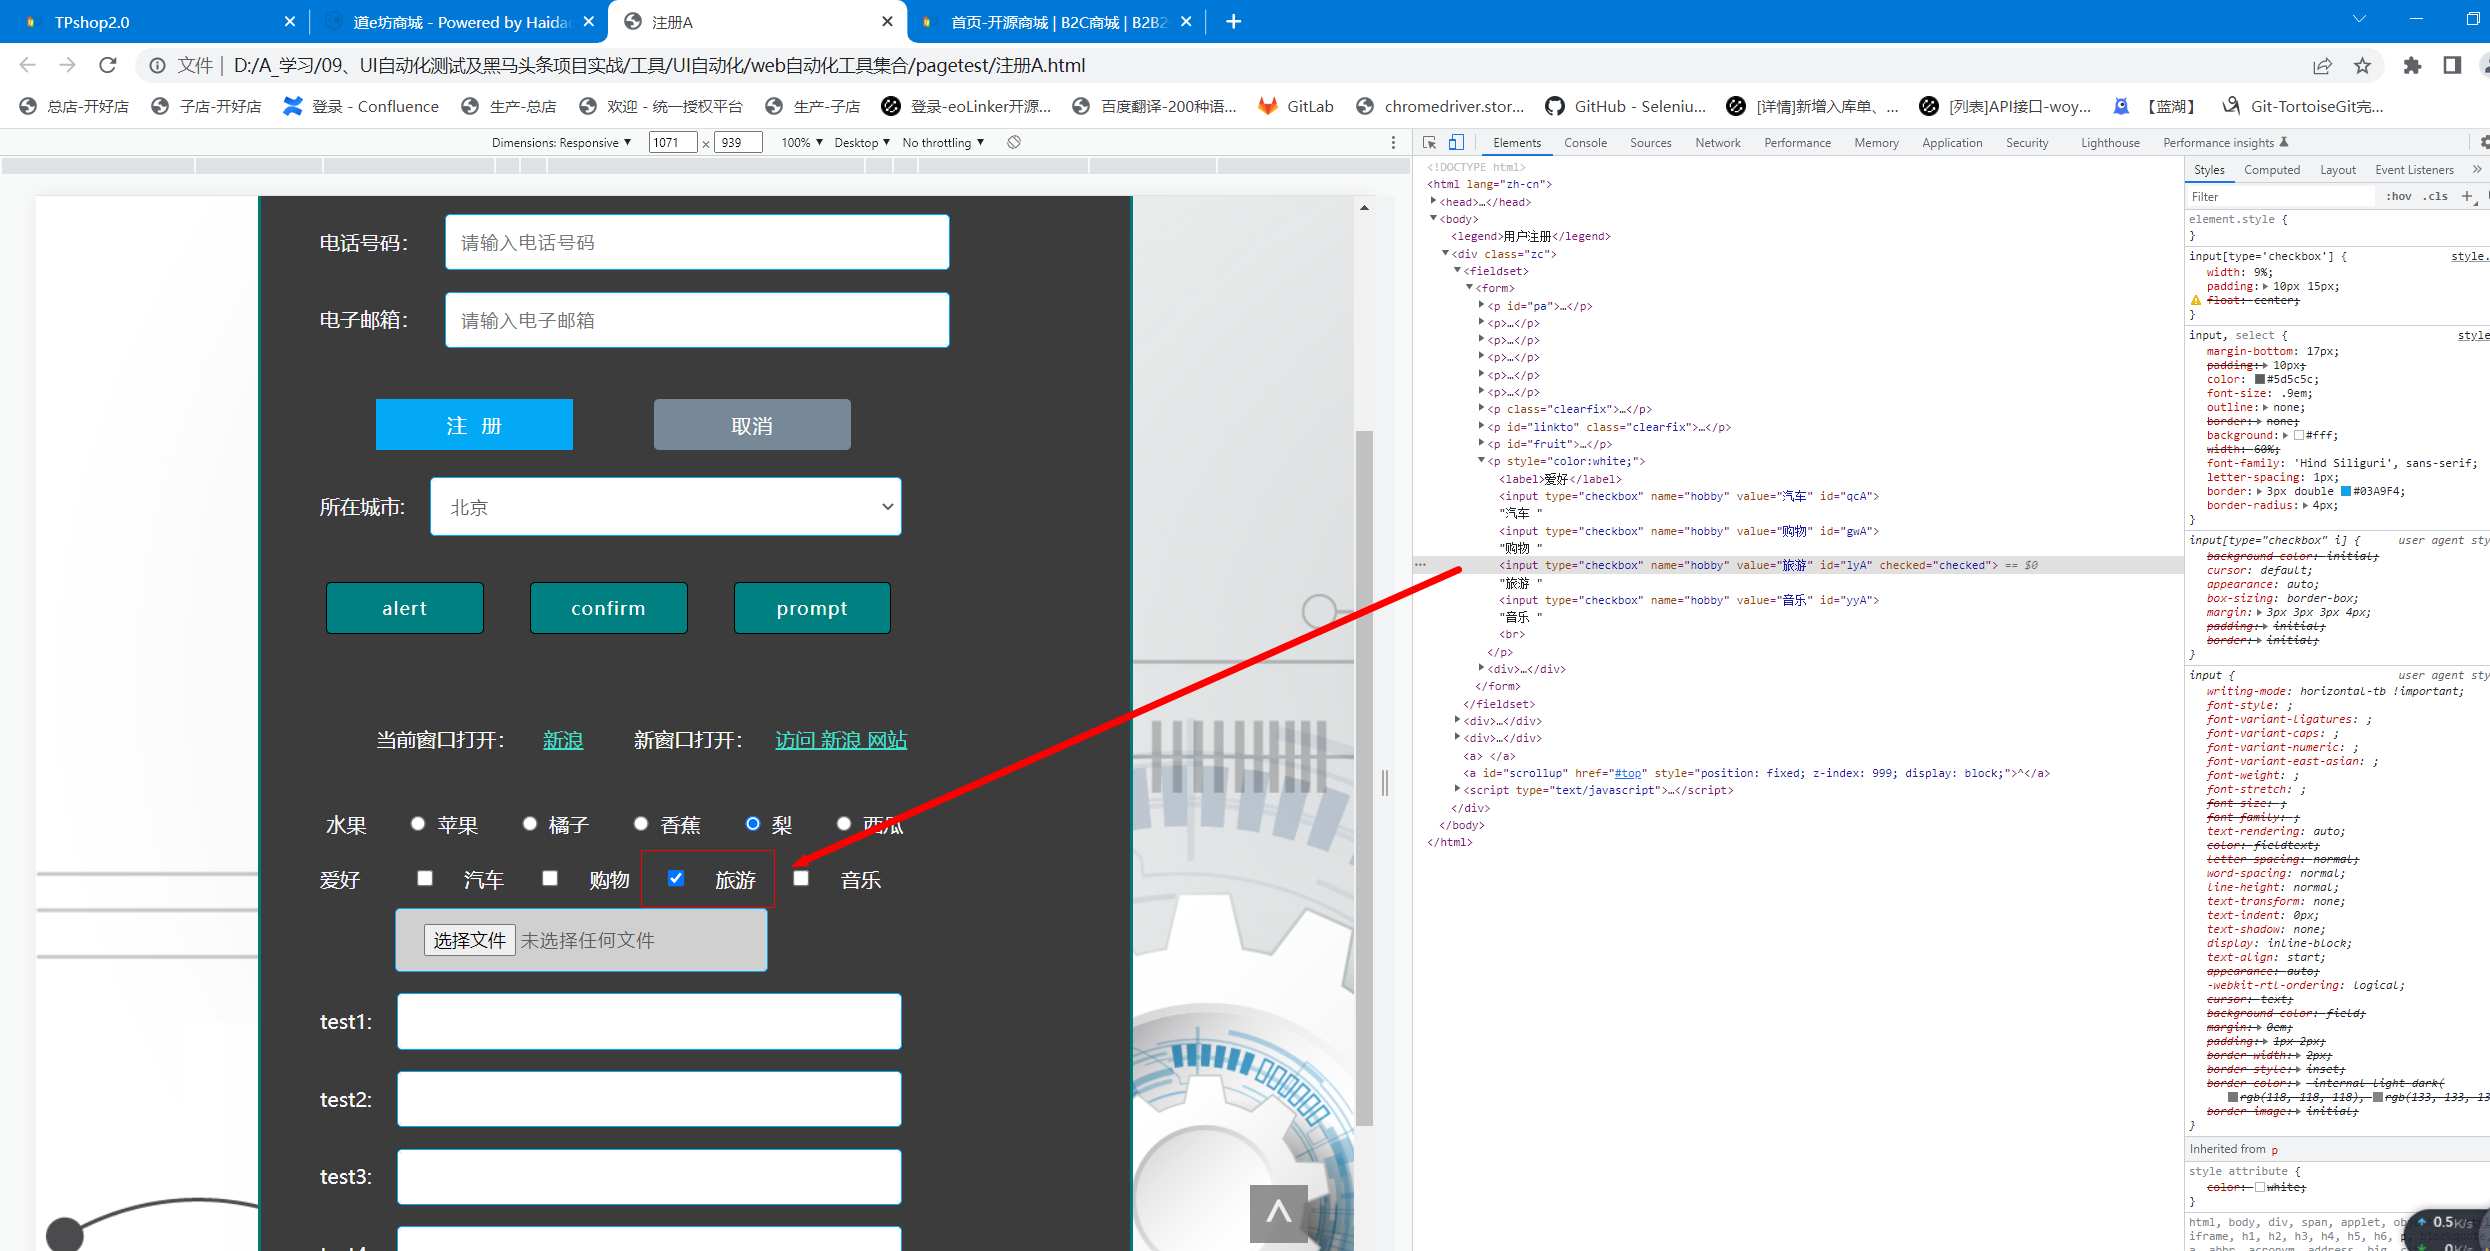This screenshot has height=1251, width=2490.
Task: Click the 访问 新浪 网站 link
Action: coord(841,740)
